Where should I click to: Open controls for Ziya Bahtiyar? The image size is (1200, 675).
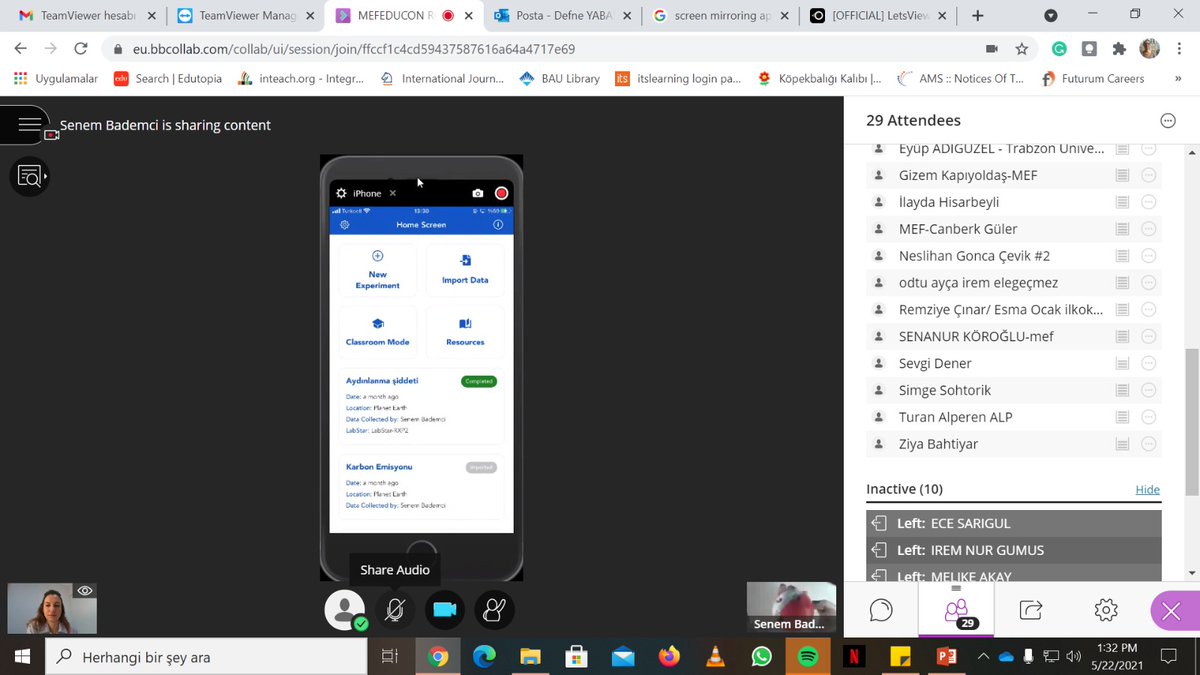1148,444
